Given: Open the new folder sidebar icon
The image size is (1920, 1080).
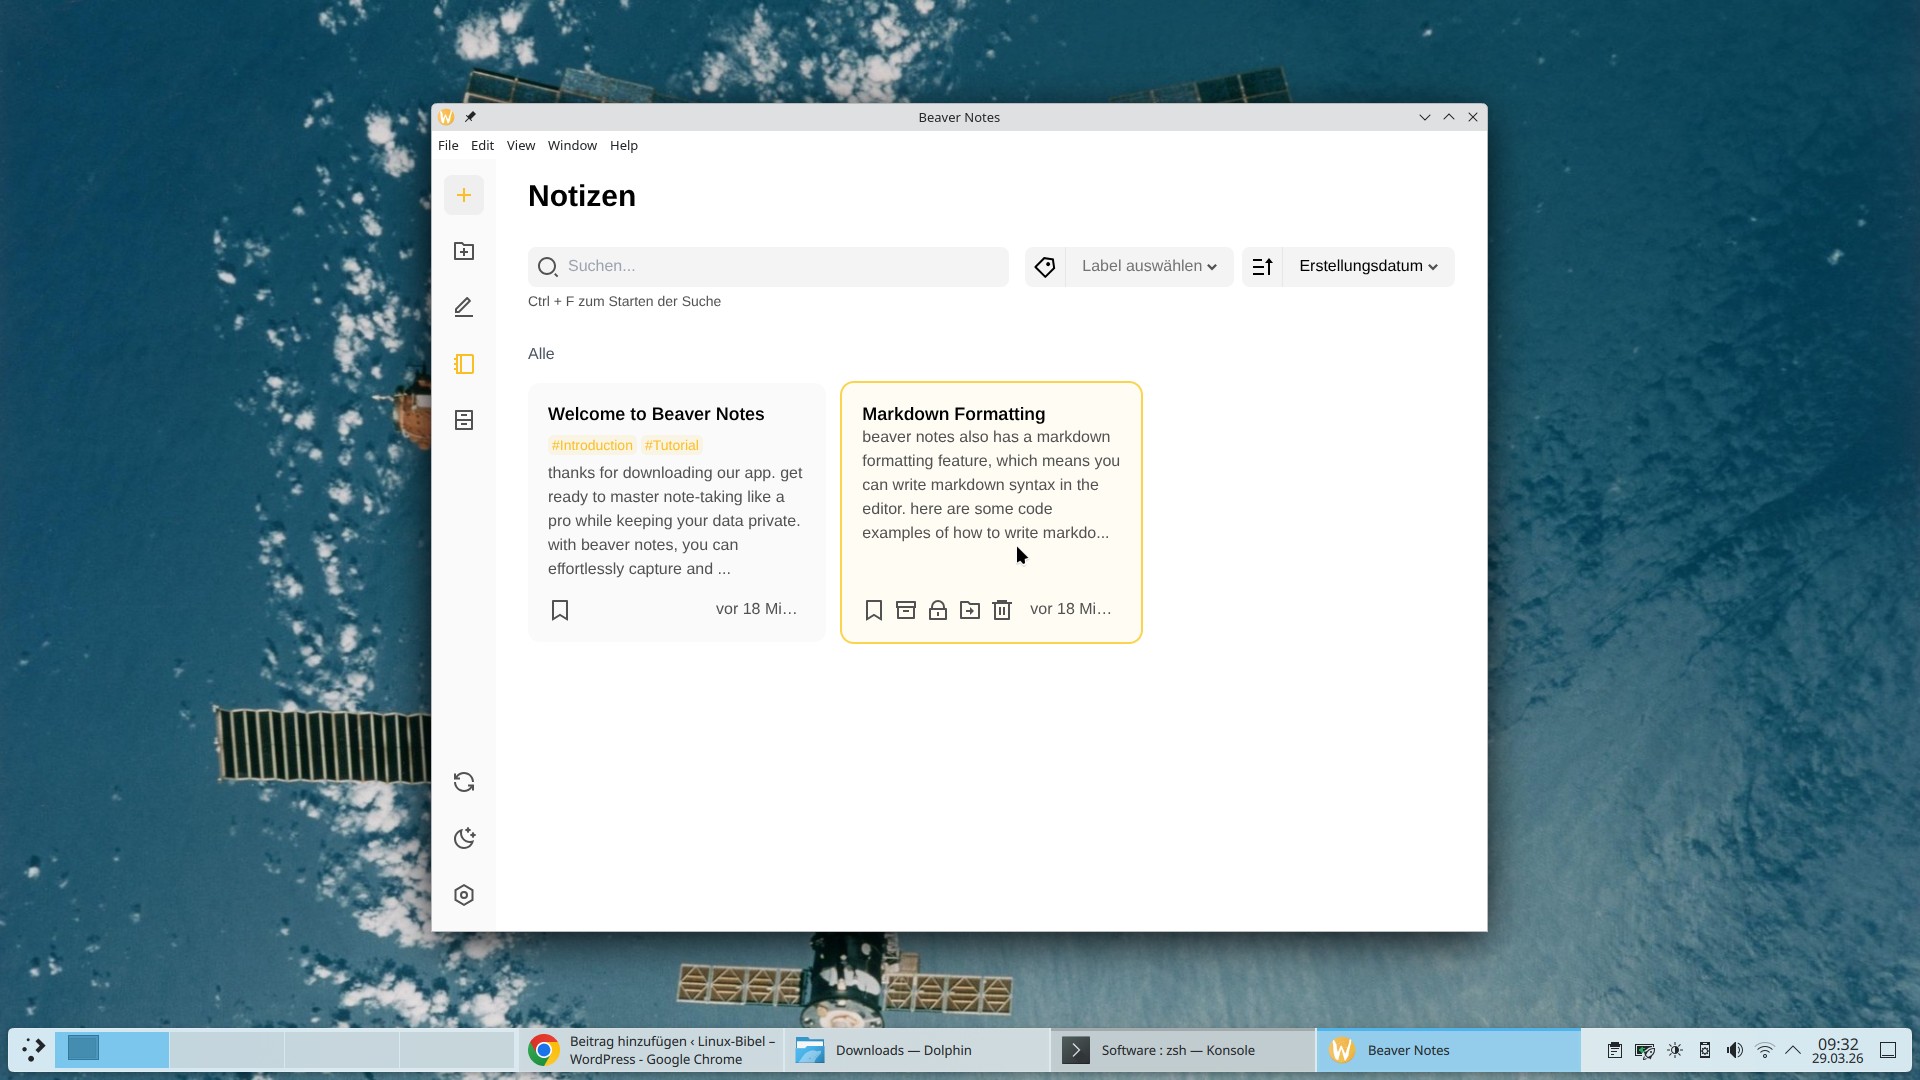Looking at the screenshot, I should (x=463, y=251).
